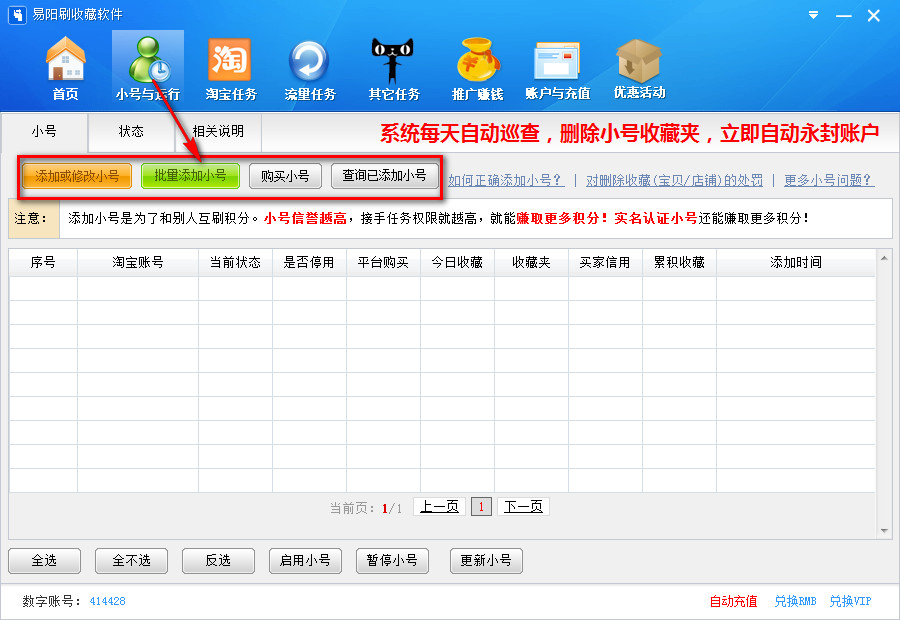
Task: Open the 兑换RMB link
Action: 795,601
